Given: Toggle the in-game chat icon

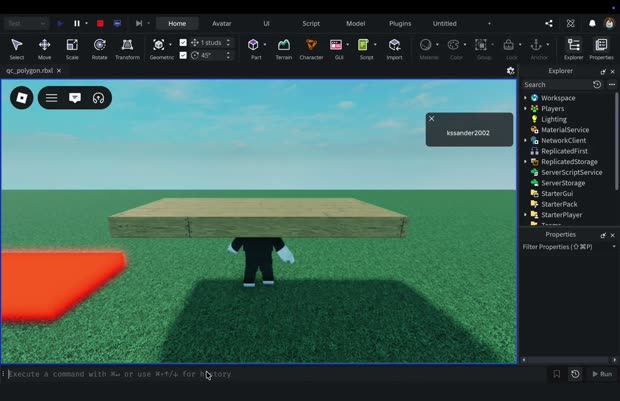Looking at the screenshot, I should tap(75, 98).
